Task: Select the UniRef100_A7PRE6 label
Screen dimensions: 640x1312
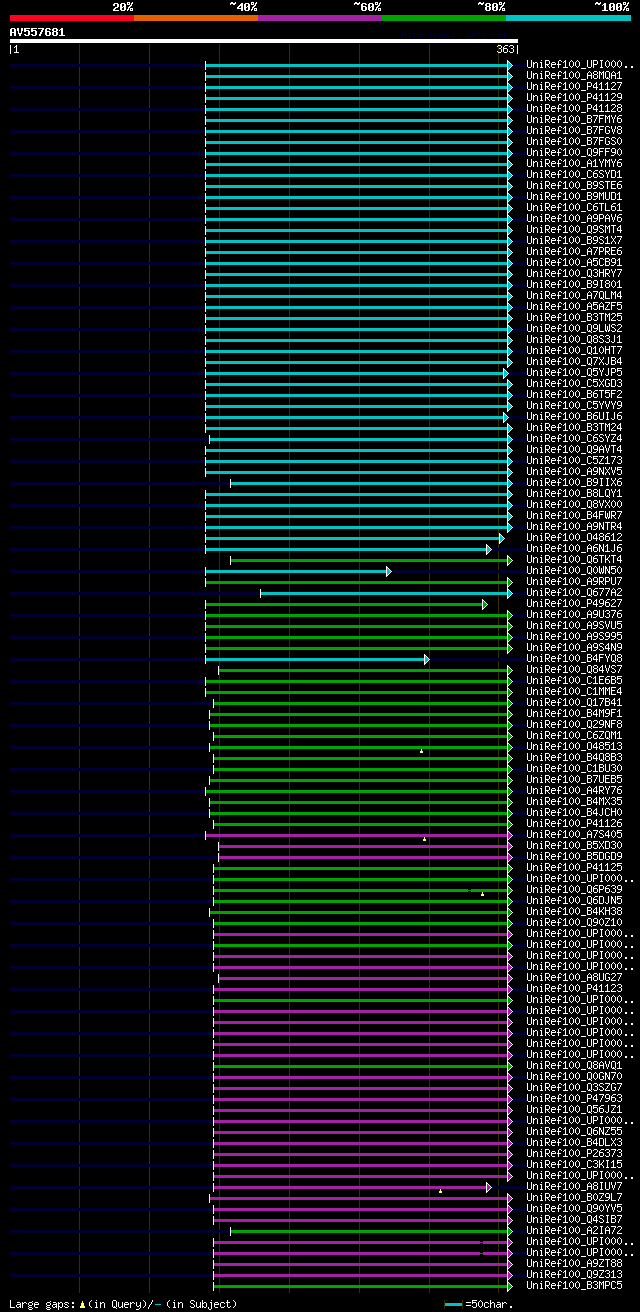Action: click(574, 252)
